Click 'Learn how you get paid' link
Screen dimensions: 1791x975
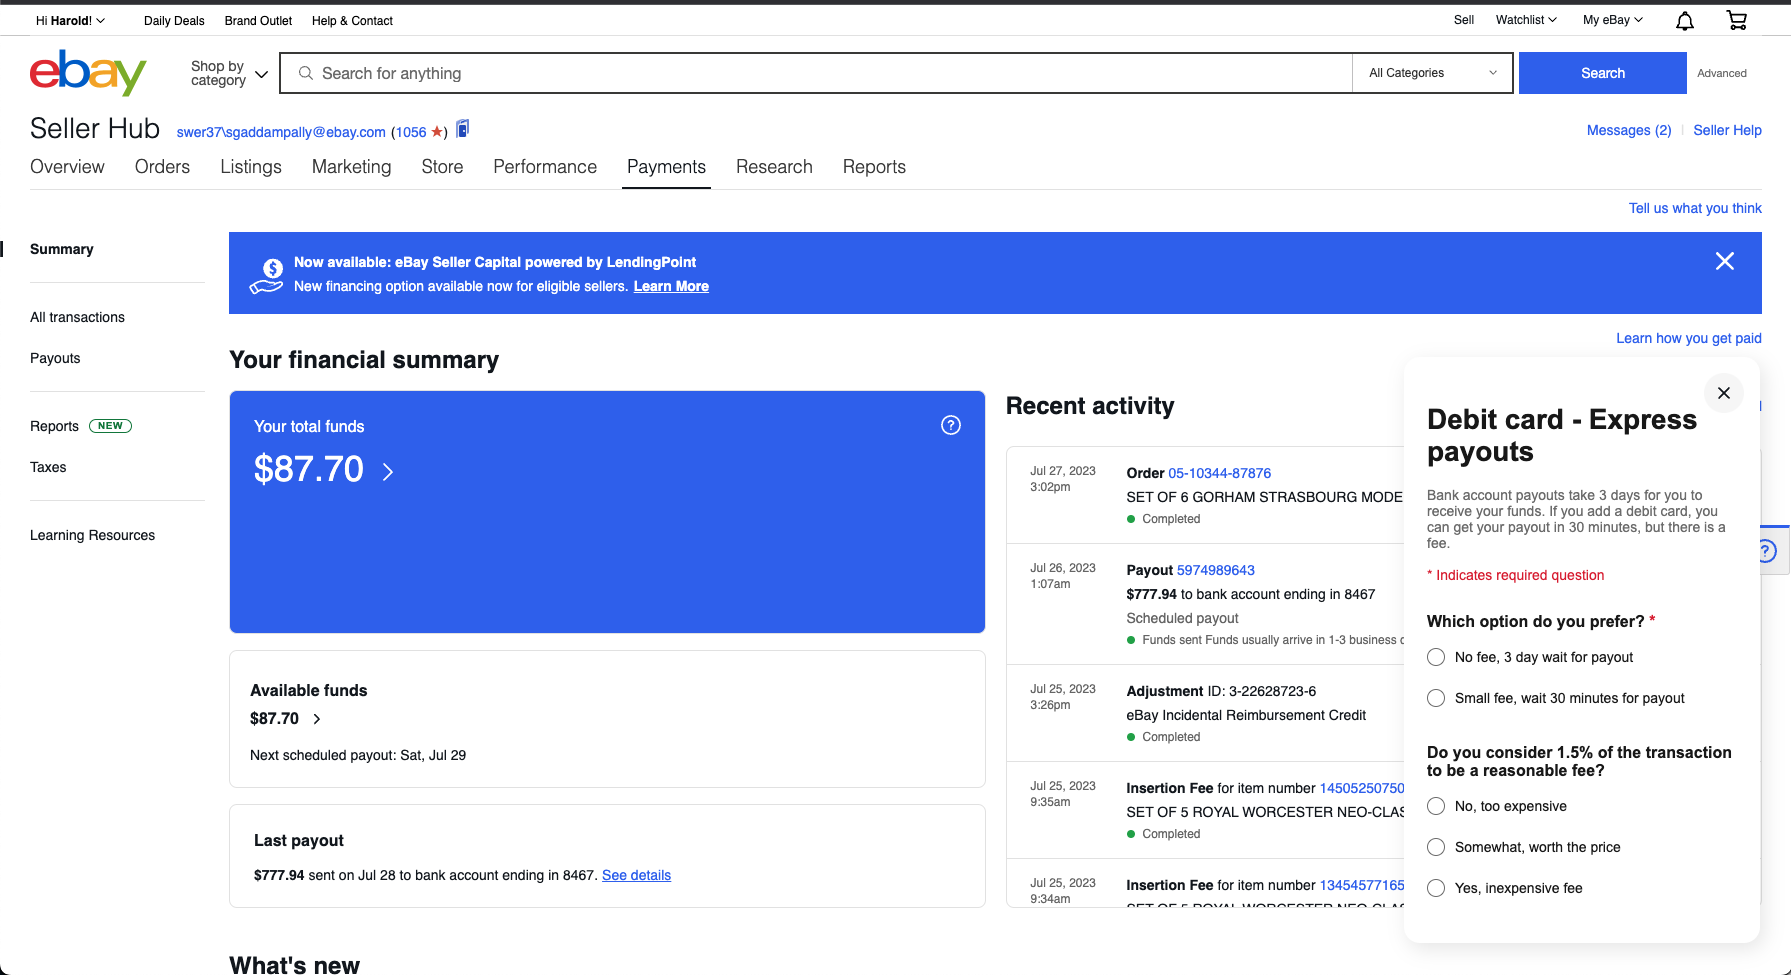tap(1689, 338)
